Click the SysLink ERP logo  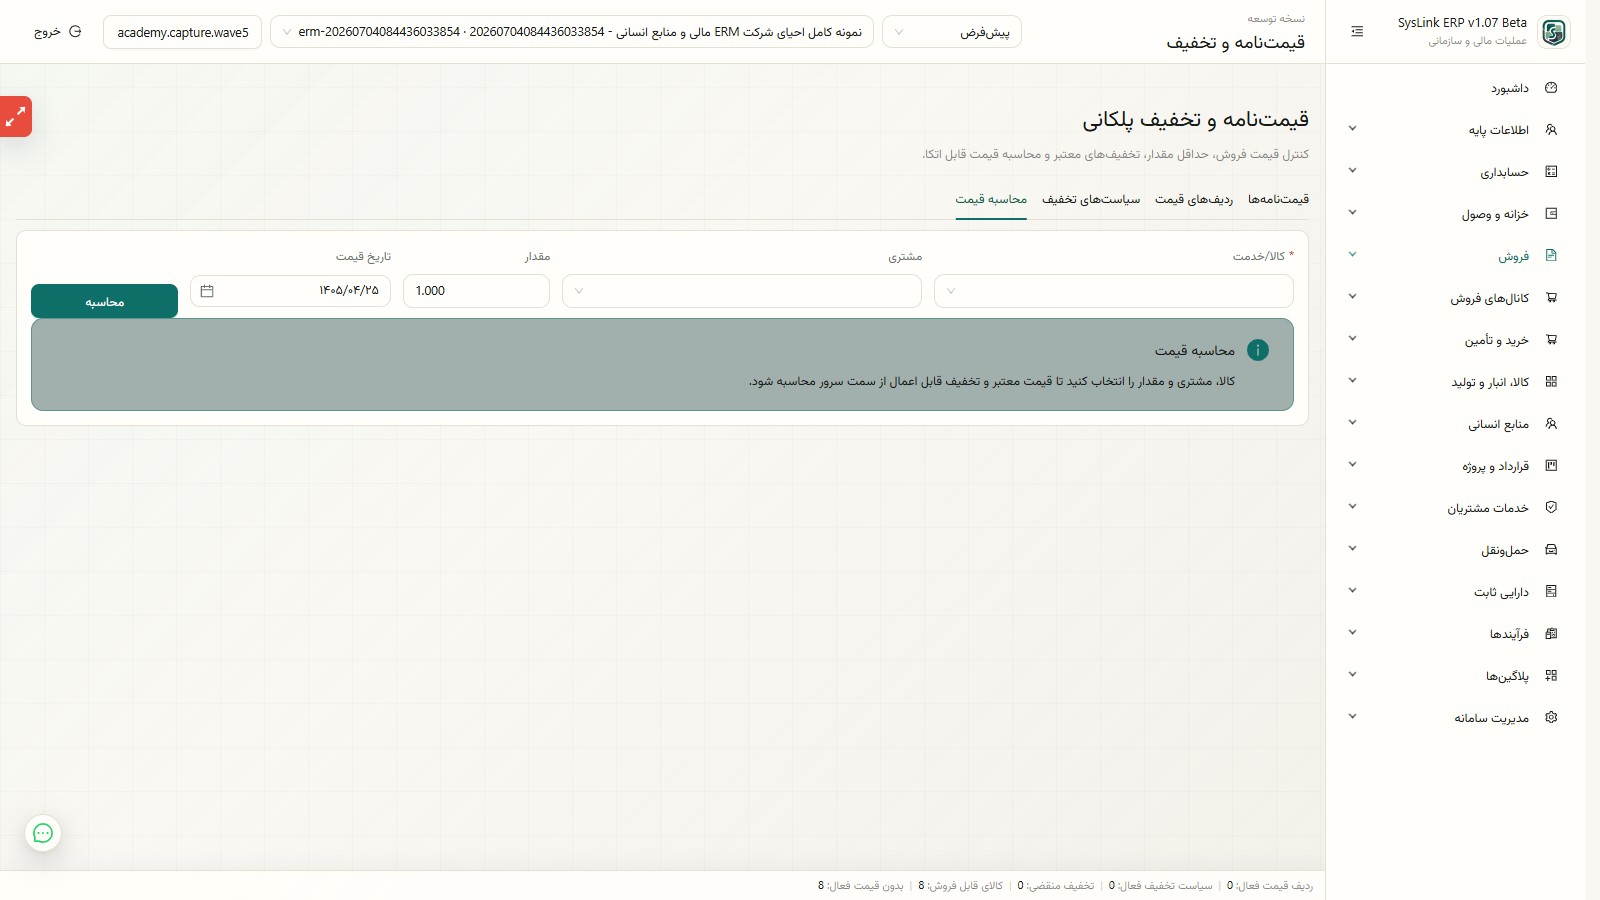pos(1554,32)
